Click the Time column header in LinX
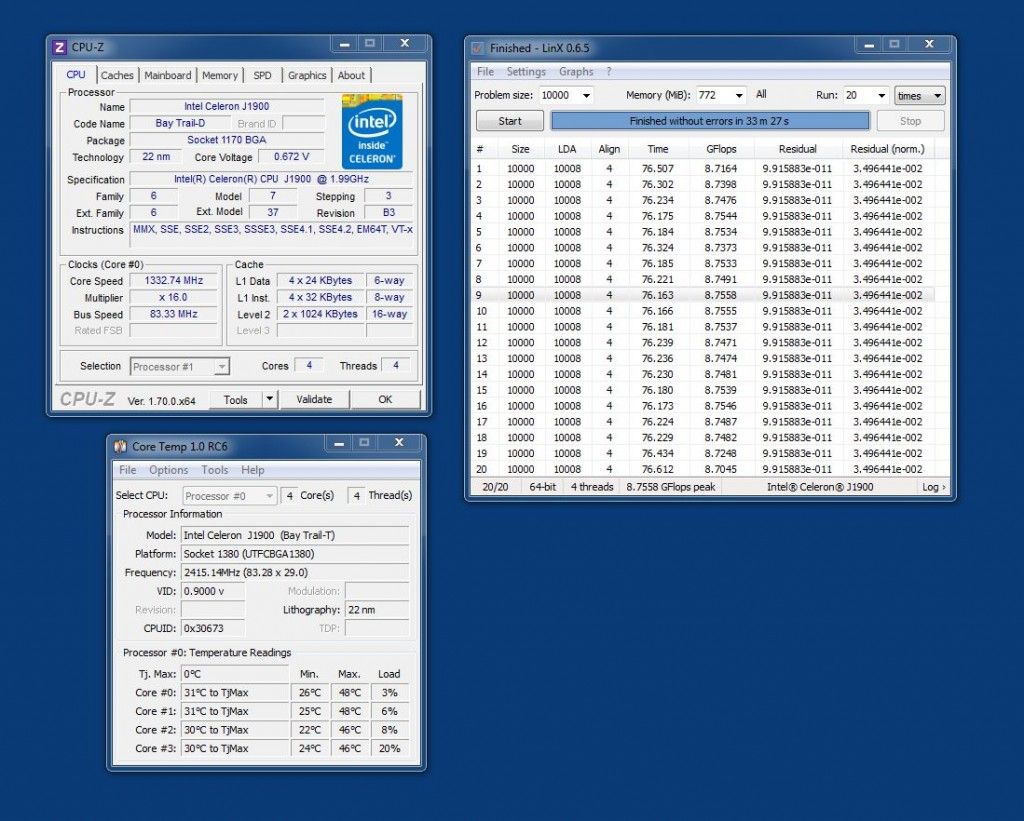This screenshot has width=1024, height=821. [x=658, y=149]
